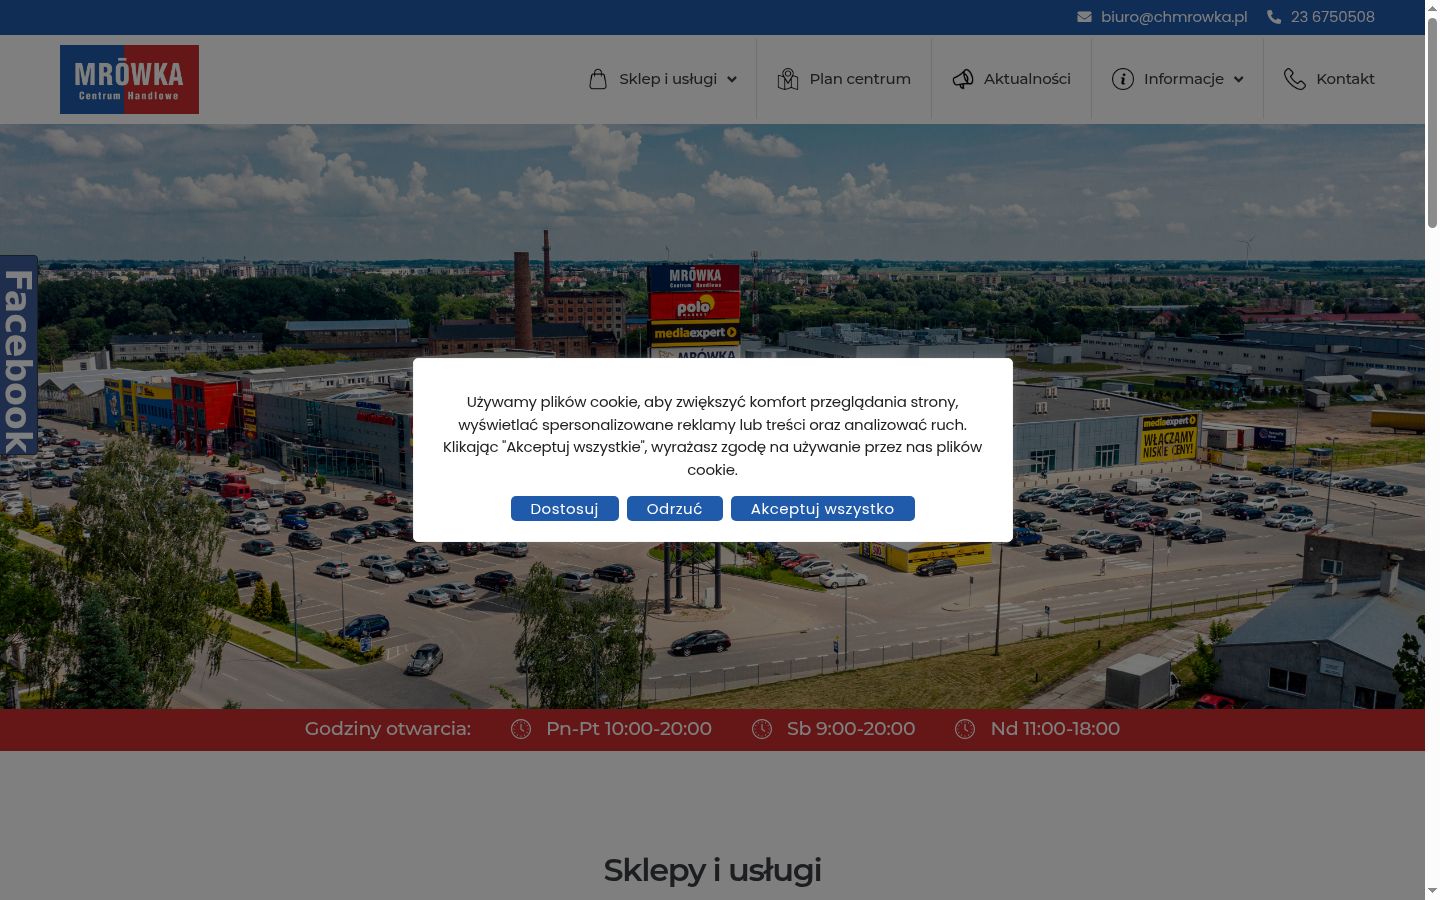
Task: Go to the Kontakt page
Action: [1345, 79]
